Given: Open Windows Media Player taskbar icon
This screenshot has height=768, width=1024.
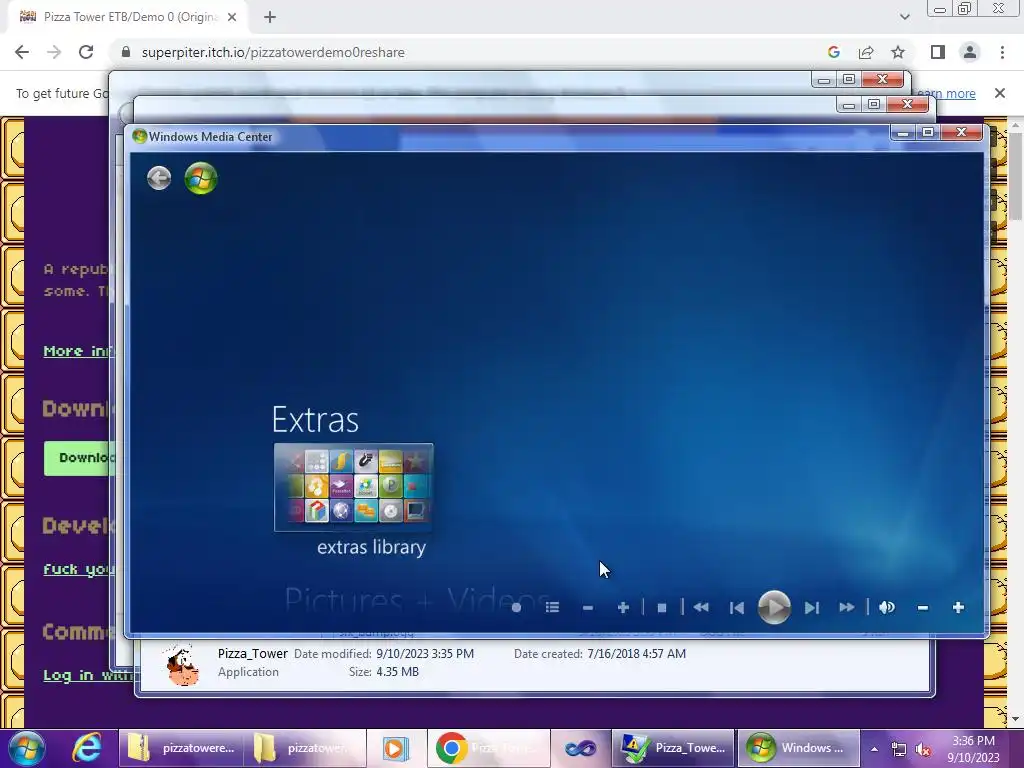Looking at the screenshot, I should [x=396, y=748].
